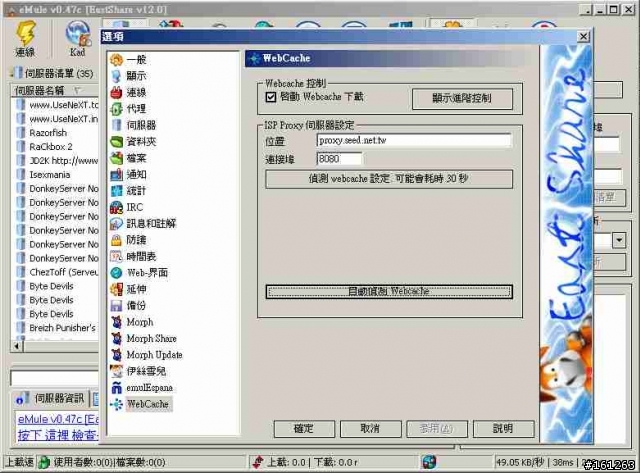The height and width of the screenshot is (473, 640).
Task: Confirm with the 確定 button
Action: (304, 429)
